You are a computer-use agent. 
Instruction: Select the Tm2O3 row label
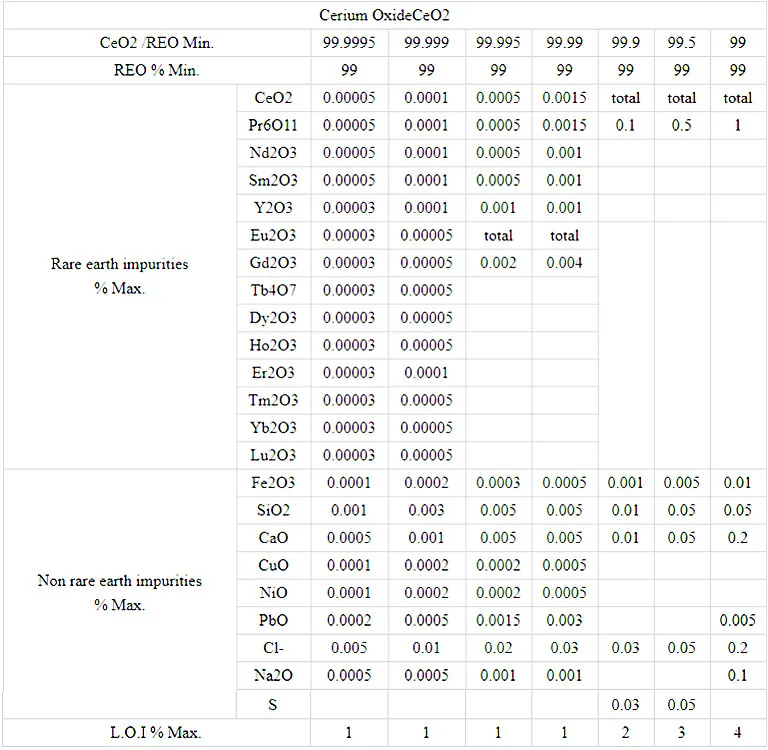(x=273, y=400)
